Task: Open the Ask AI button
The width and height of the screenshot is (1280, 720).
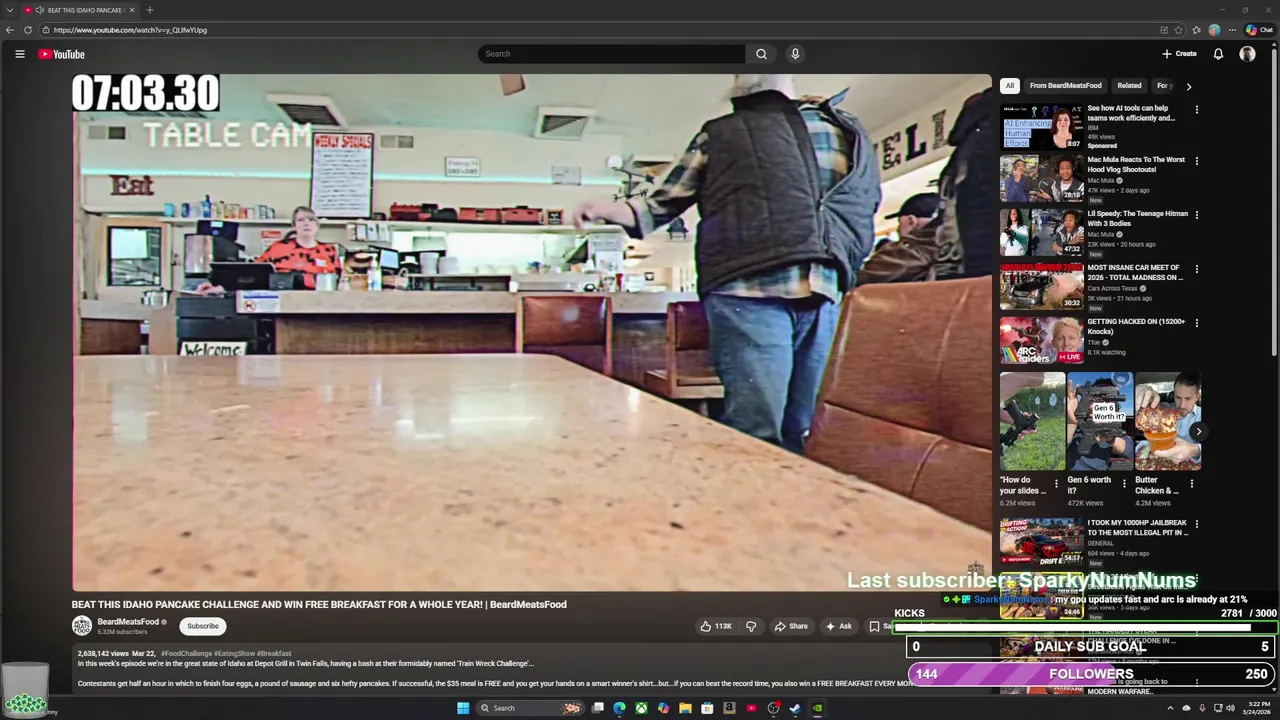Action: click(x=838, y=626)
